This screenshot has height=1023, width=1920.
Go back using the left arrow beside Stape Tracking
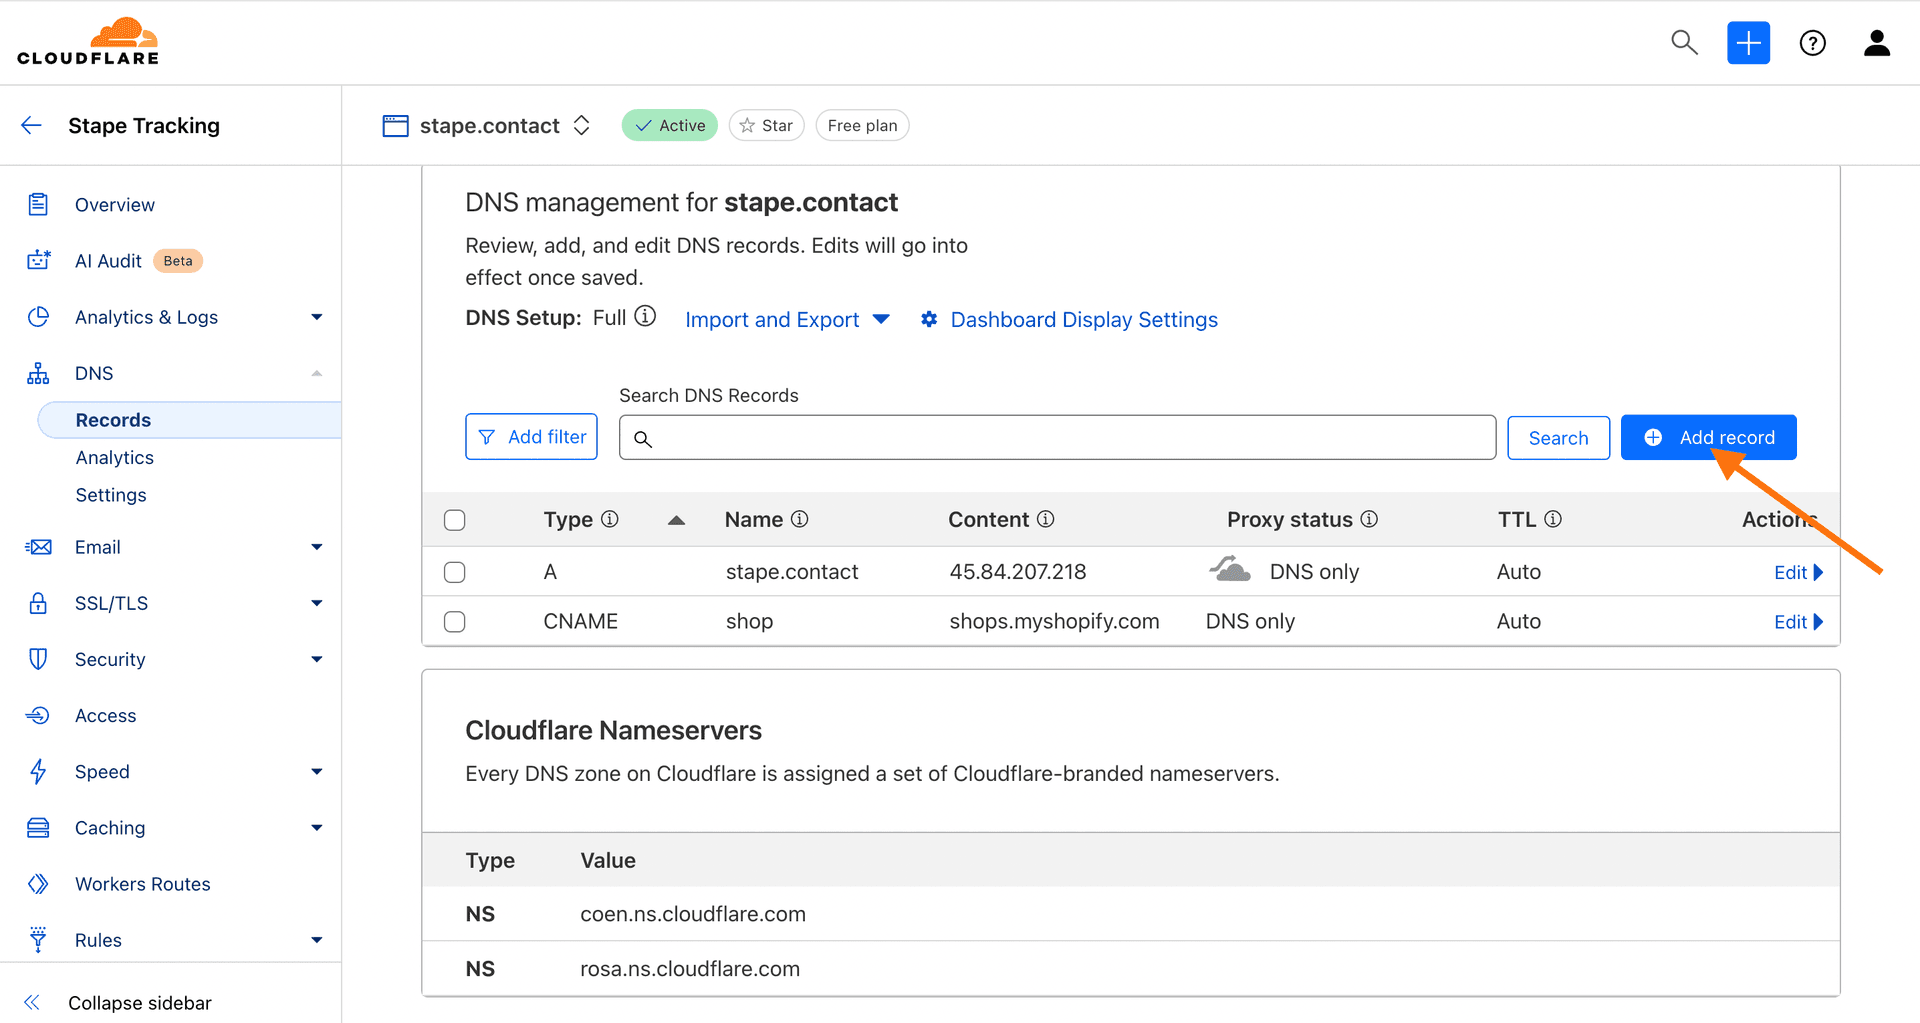tap(30, 125)
